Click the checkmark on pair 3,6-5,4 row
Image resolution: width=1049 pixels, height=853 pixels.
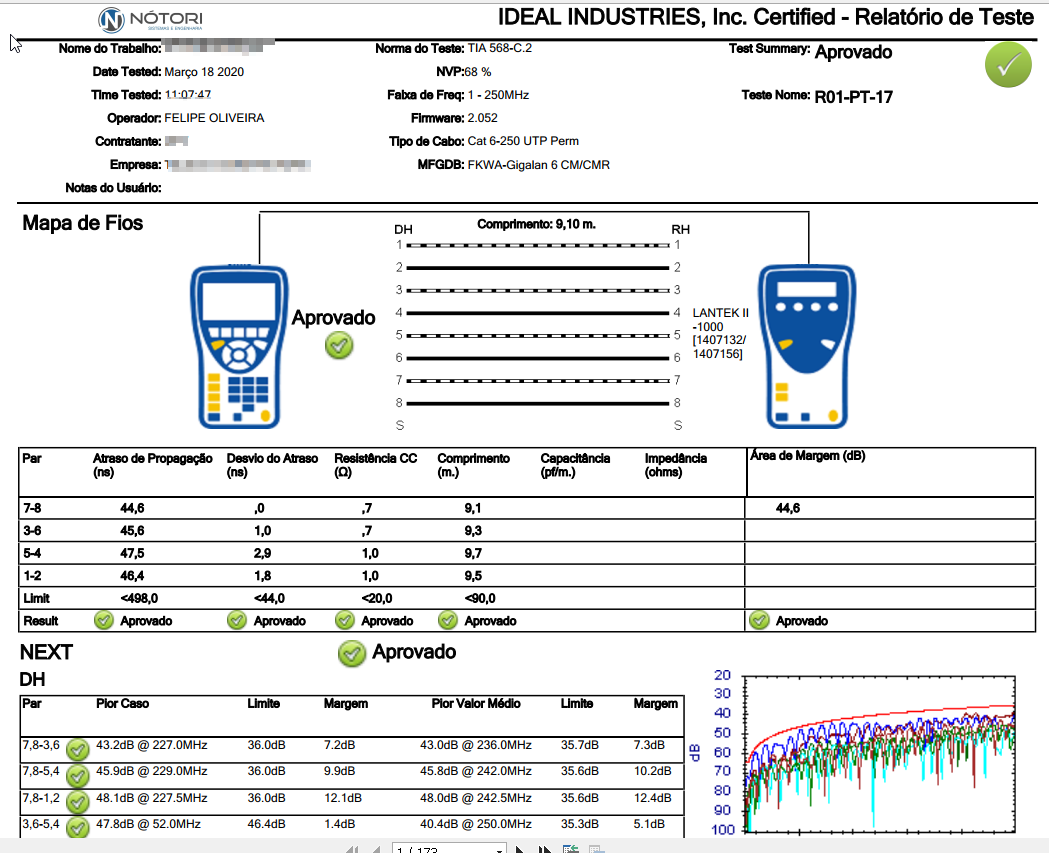tap(78, 828)
